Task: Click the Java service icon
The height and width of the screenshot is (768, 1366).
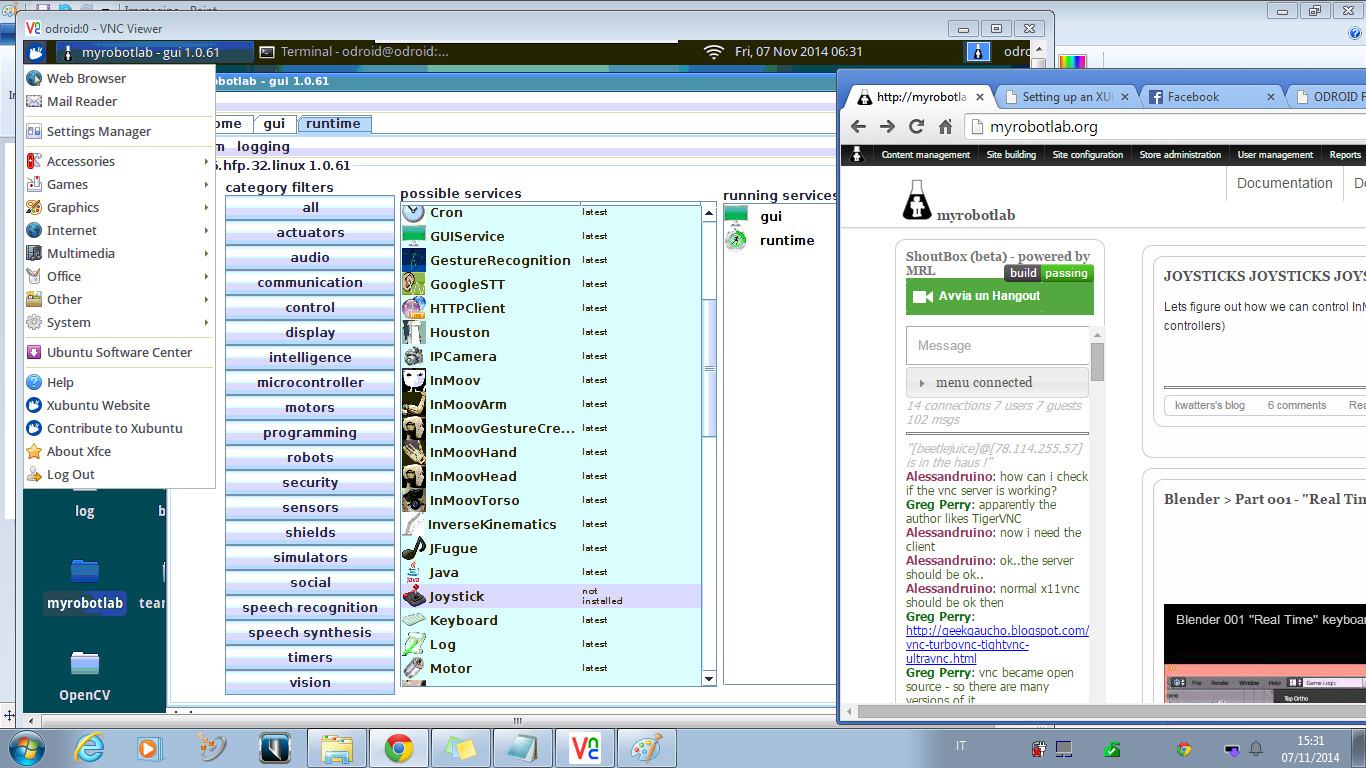Action: (x=414, y=572)
